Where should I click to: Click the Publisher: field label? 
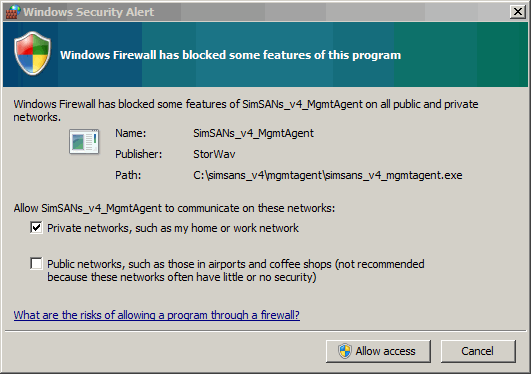click(x=139, y=154)
